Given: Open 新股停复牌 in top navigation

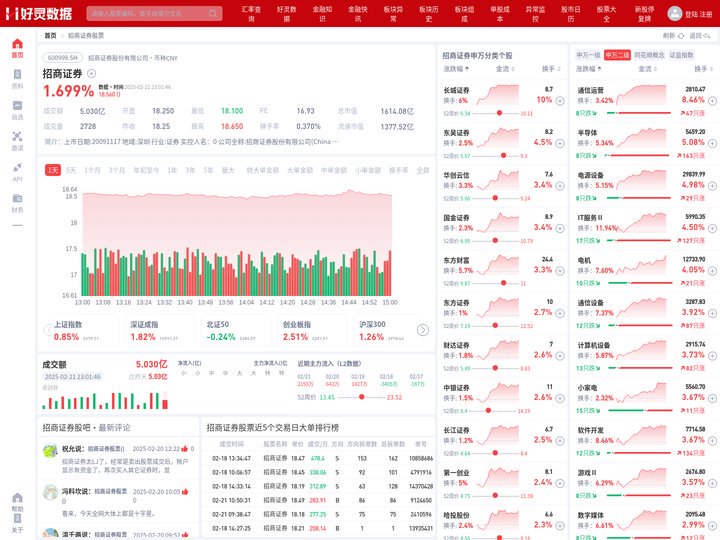Looking at the screenshot, I should pos(644,14).
